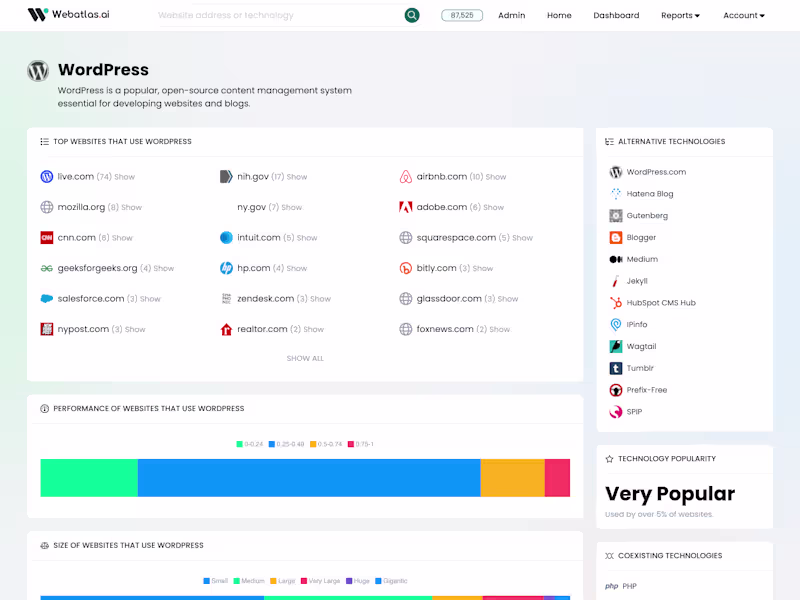Open the Admin nav item
800x600 pixels.
[x=511, y=15]
